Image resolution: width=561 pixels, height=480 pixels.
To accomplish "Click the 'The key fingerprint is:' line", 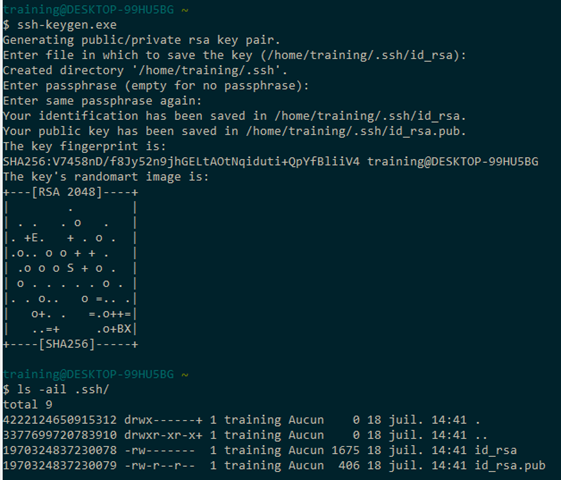I will point(84,146).
